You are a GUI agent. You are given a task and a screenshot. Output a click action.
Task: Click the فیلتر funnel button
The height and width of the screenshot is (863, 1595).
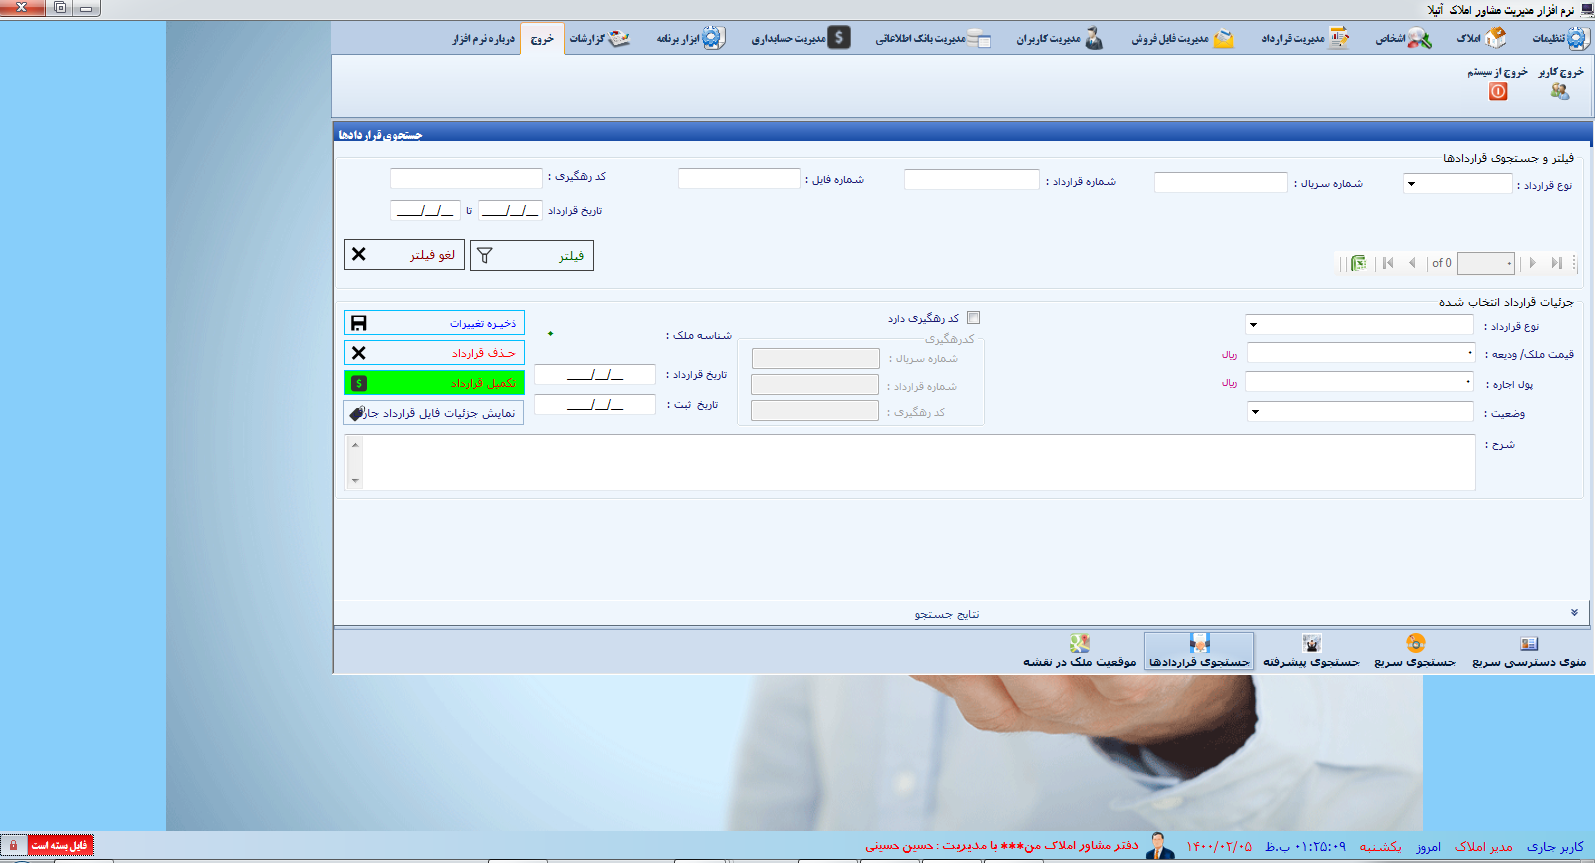pyautogui.click(x=532, y=255)
